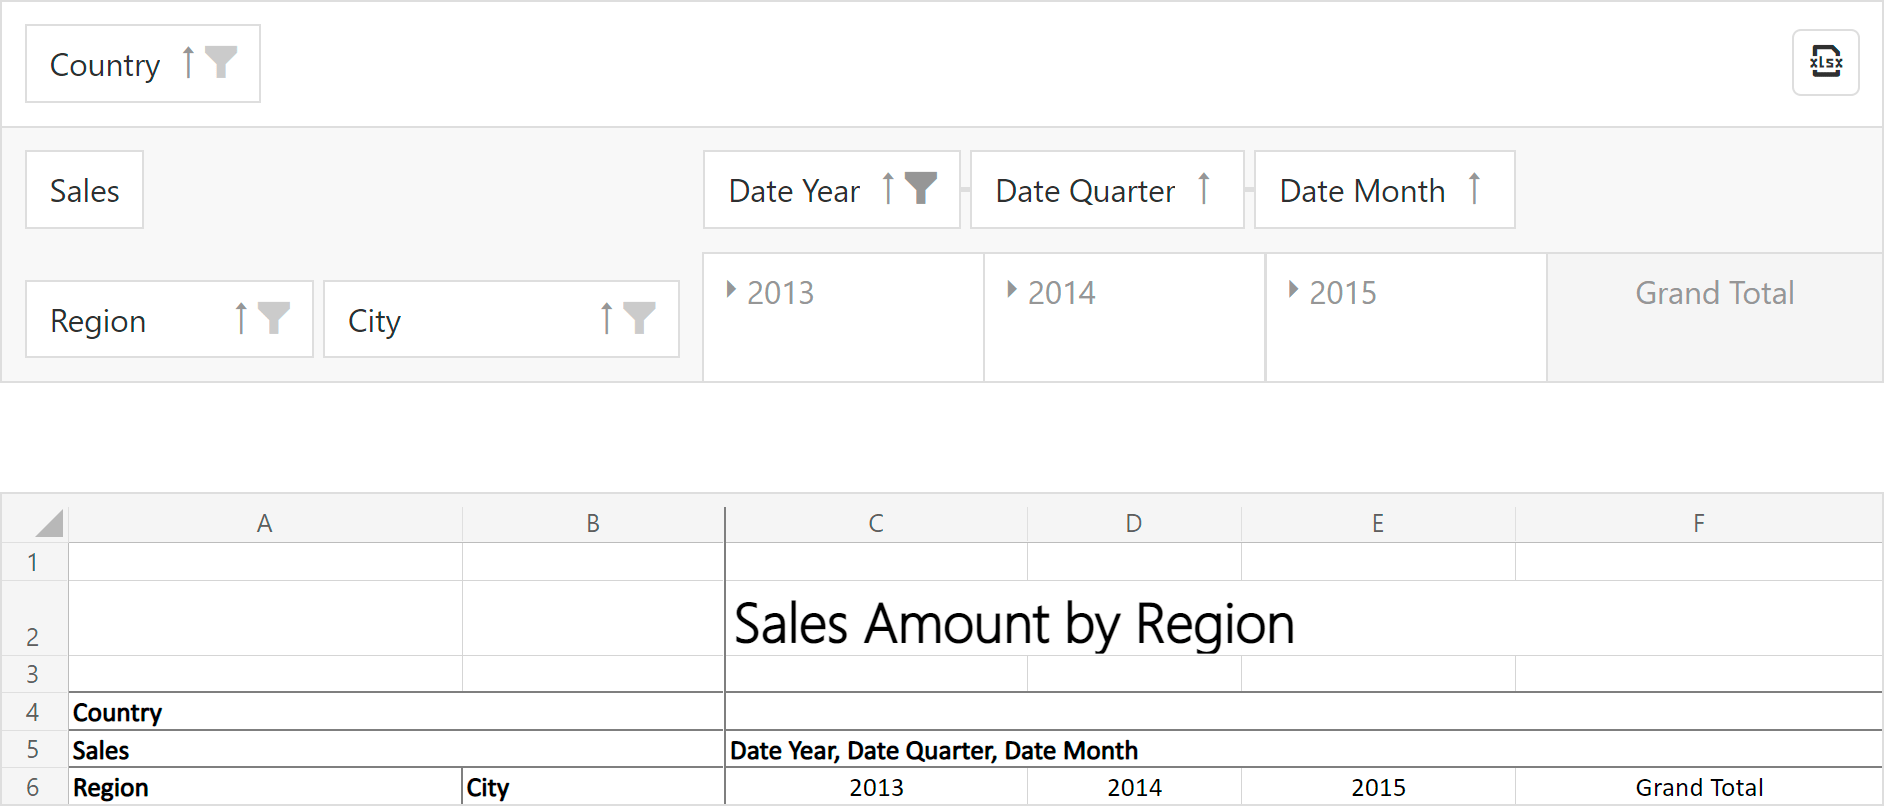Expand the 2013 column header
Image resolution: width=1884 pixels, height=806 pixels.
pos(731,290)
